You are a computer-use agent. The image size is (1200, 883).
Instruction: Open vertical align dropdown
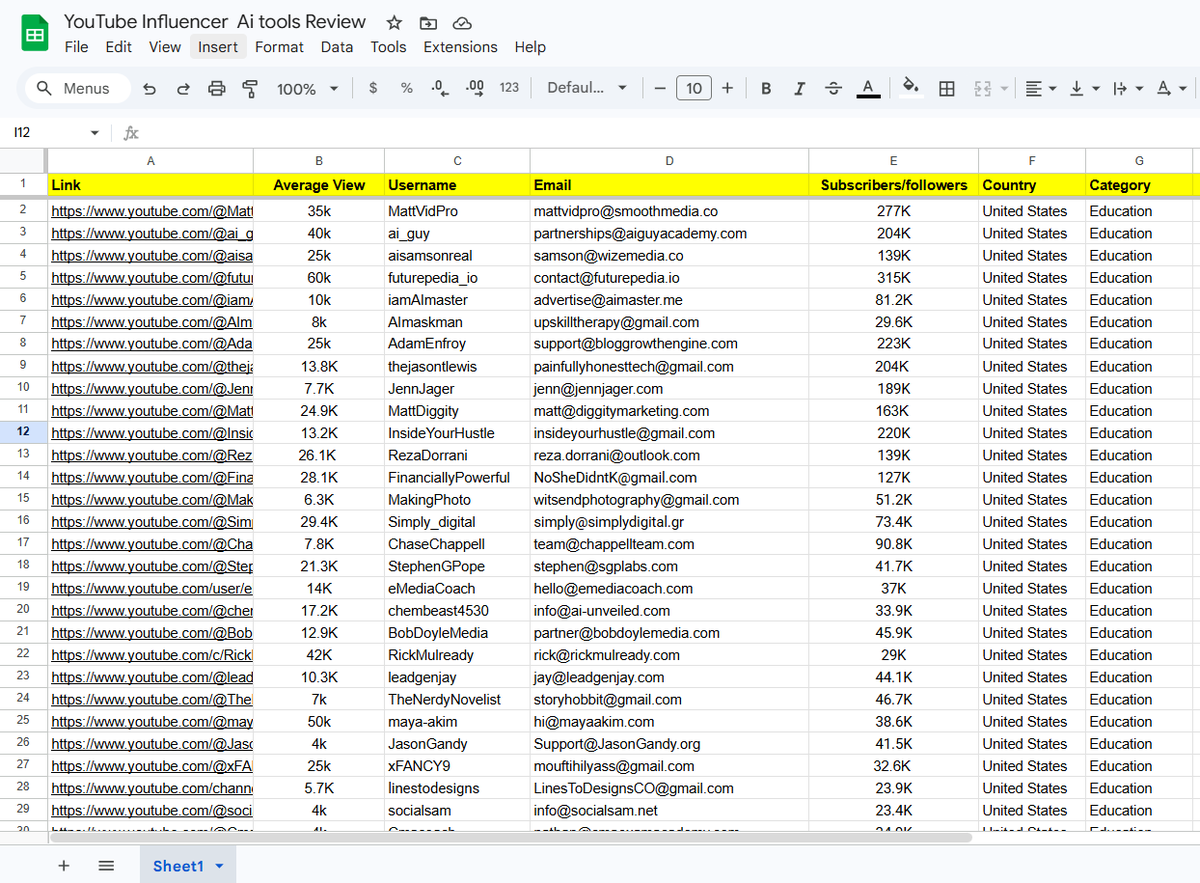(1084, 88)
